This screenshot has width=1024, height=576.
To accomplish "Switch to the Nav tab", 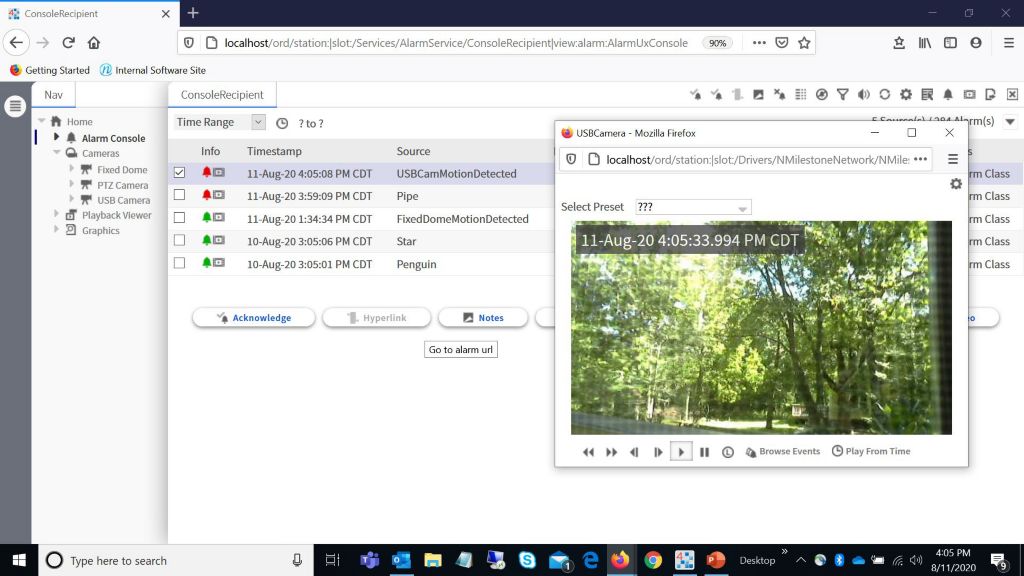I will point(53,95).
